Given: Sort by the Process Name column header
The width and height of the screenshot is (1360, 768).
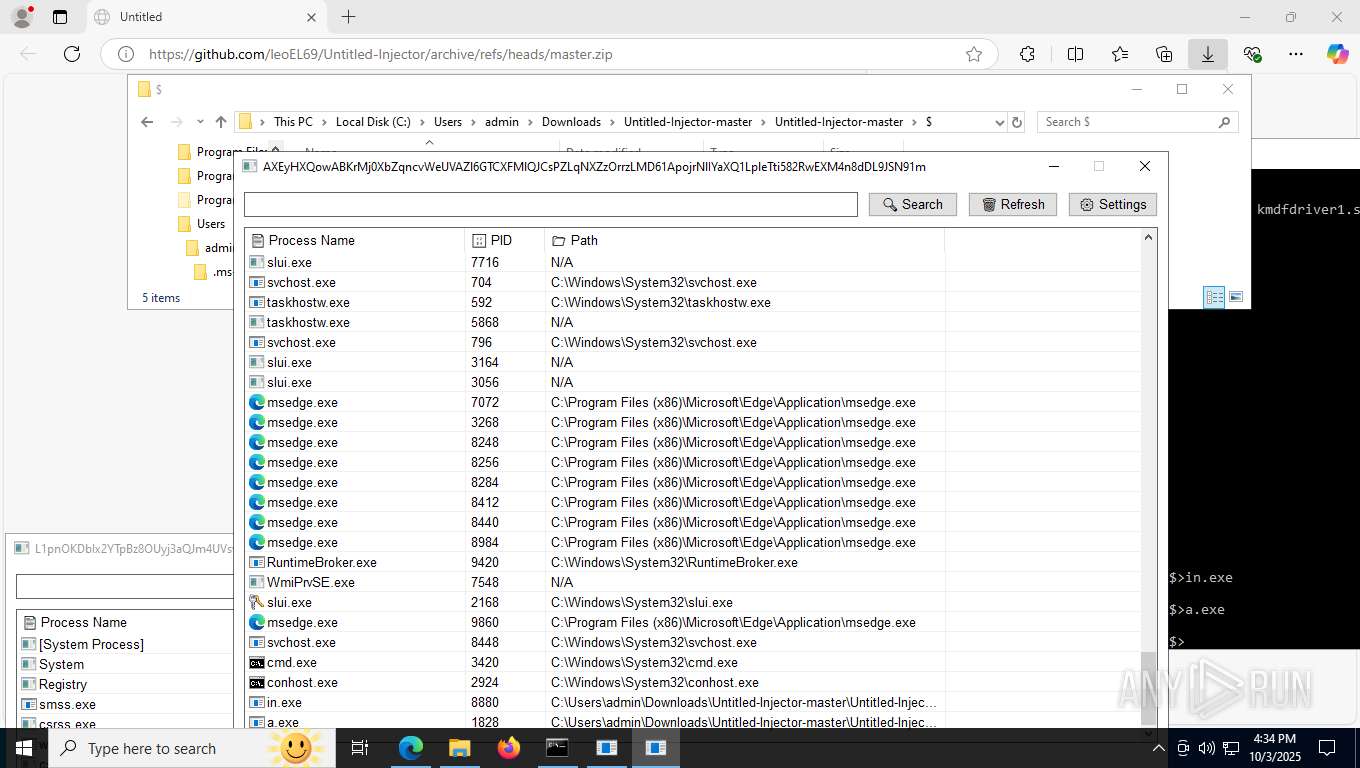Looking at the screenshot, I should coord(355,240).
